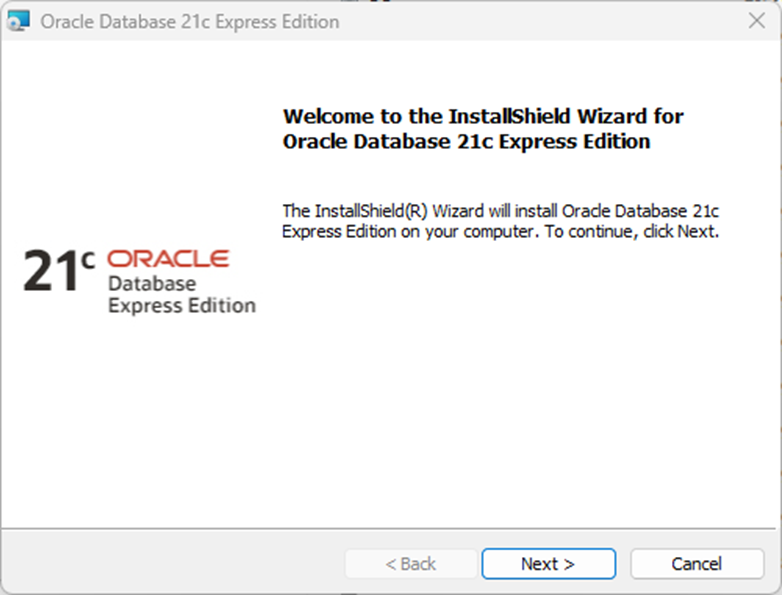Click the window title text in the title bar

pos(189,21)
